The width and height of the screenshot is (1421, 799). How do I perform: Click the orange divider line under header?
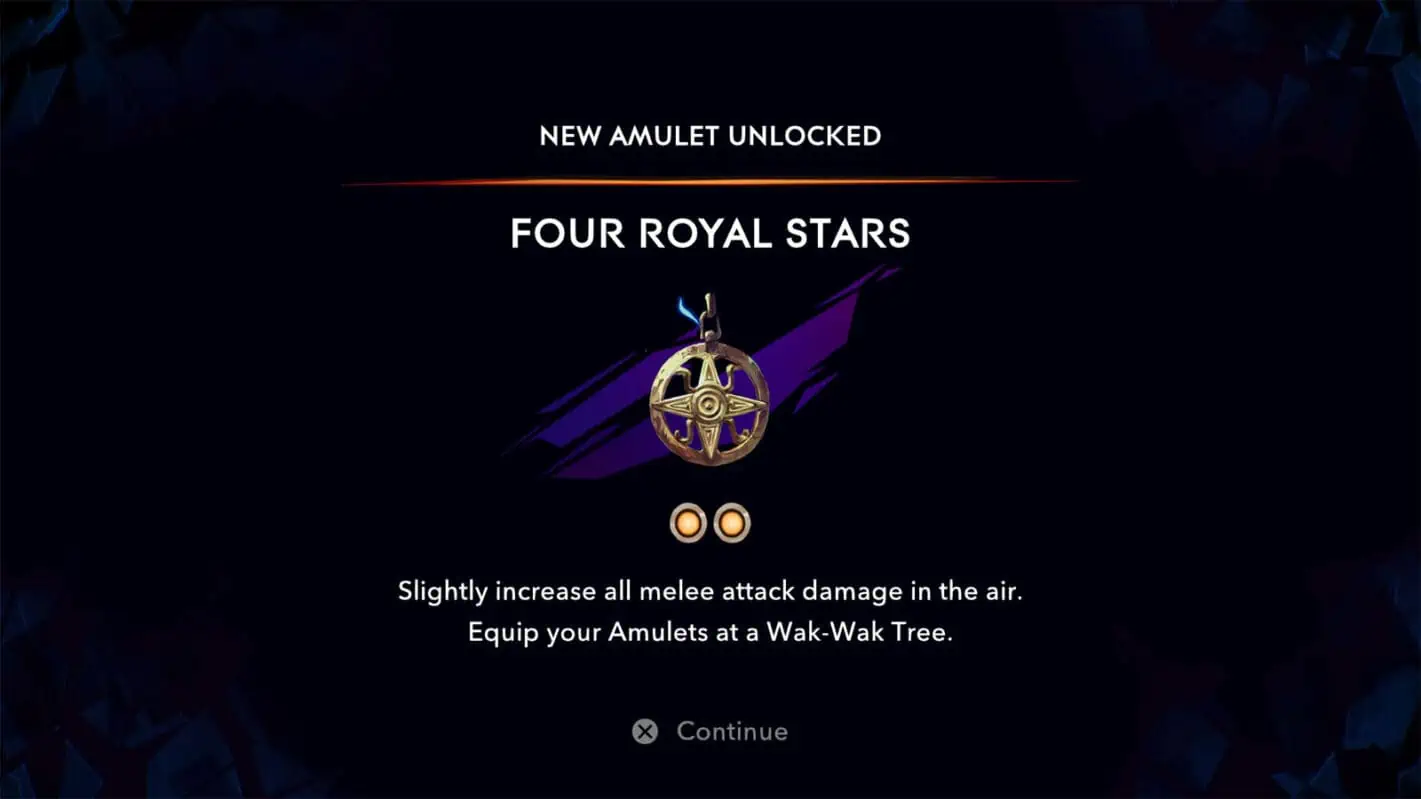coord(708,182)
